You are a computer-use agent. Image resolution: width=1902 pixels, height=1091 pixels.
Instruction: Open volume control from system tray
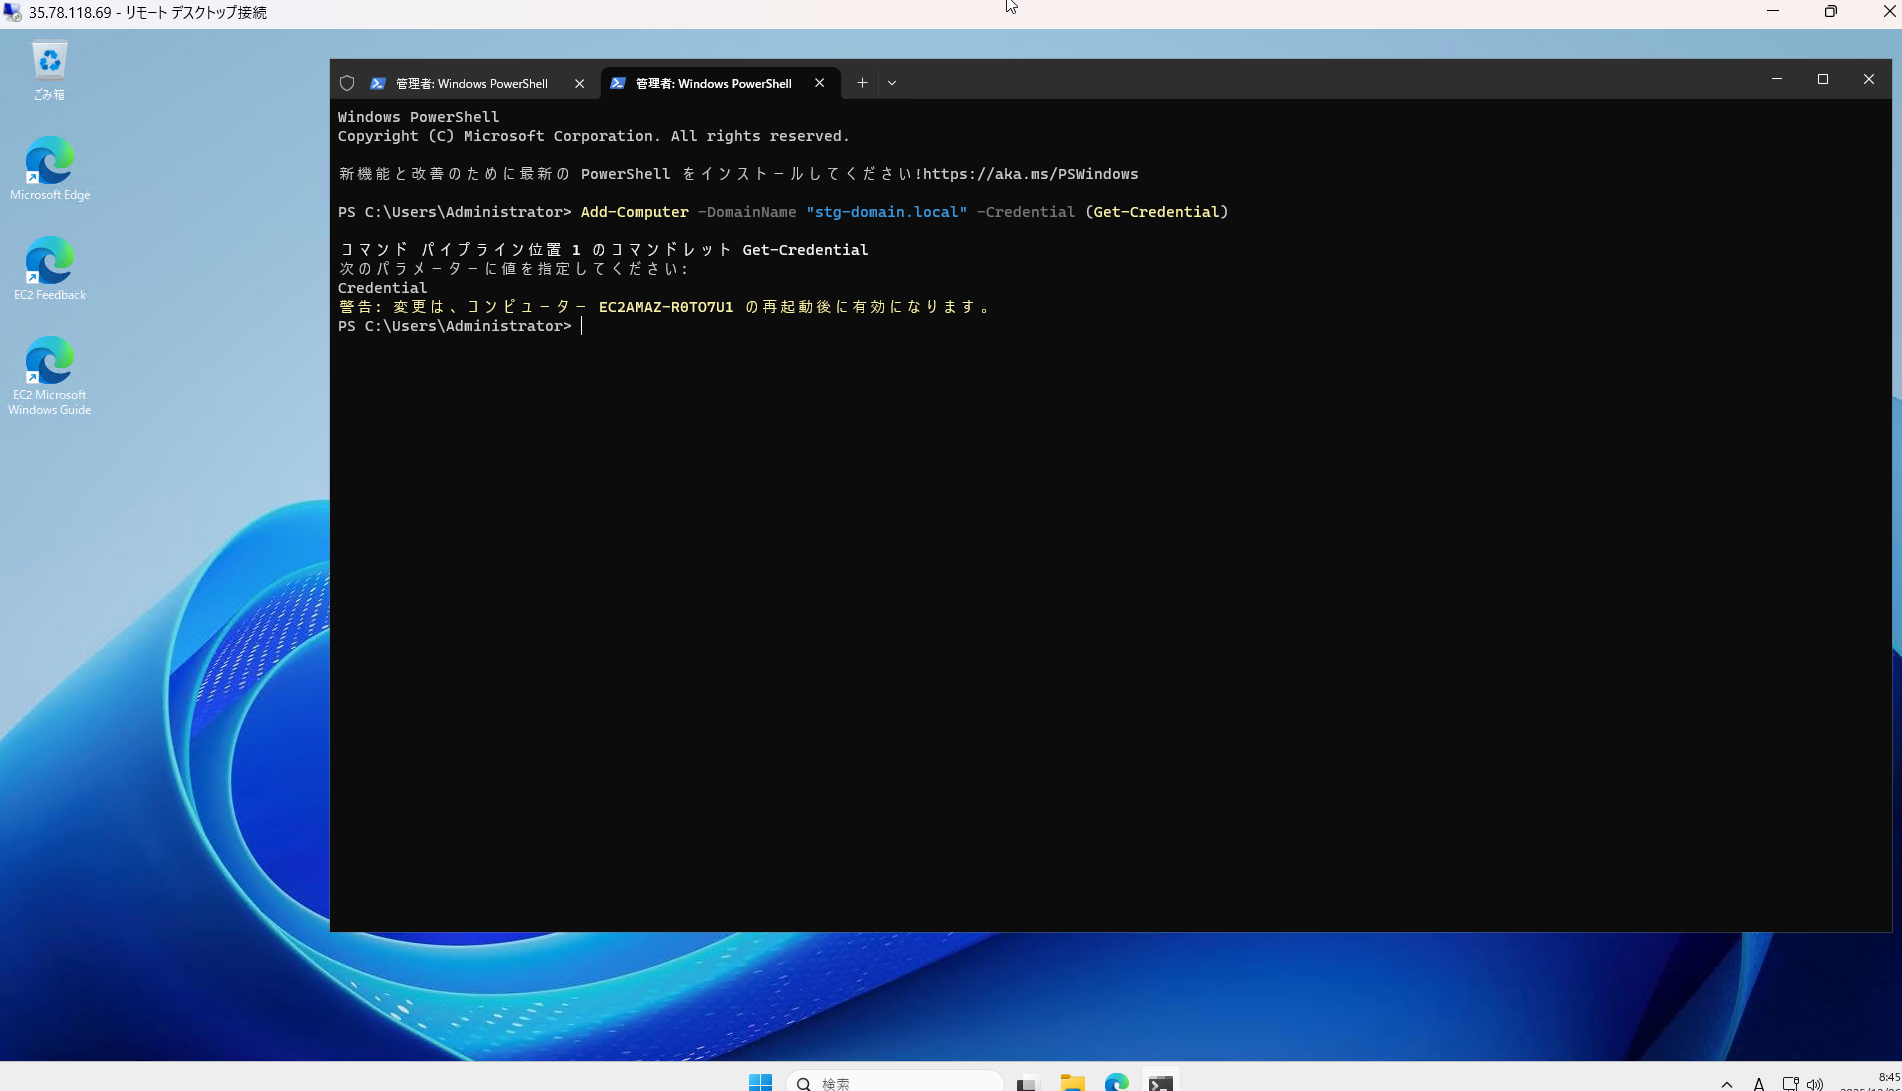point(1816,1082)
